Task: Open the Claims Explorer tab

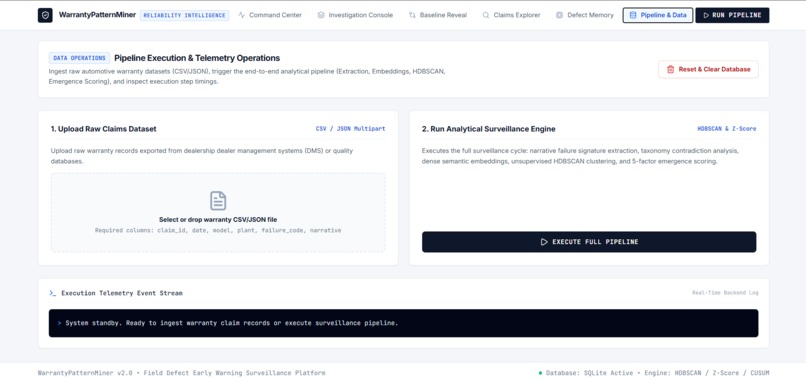Action: point(511,15)
